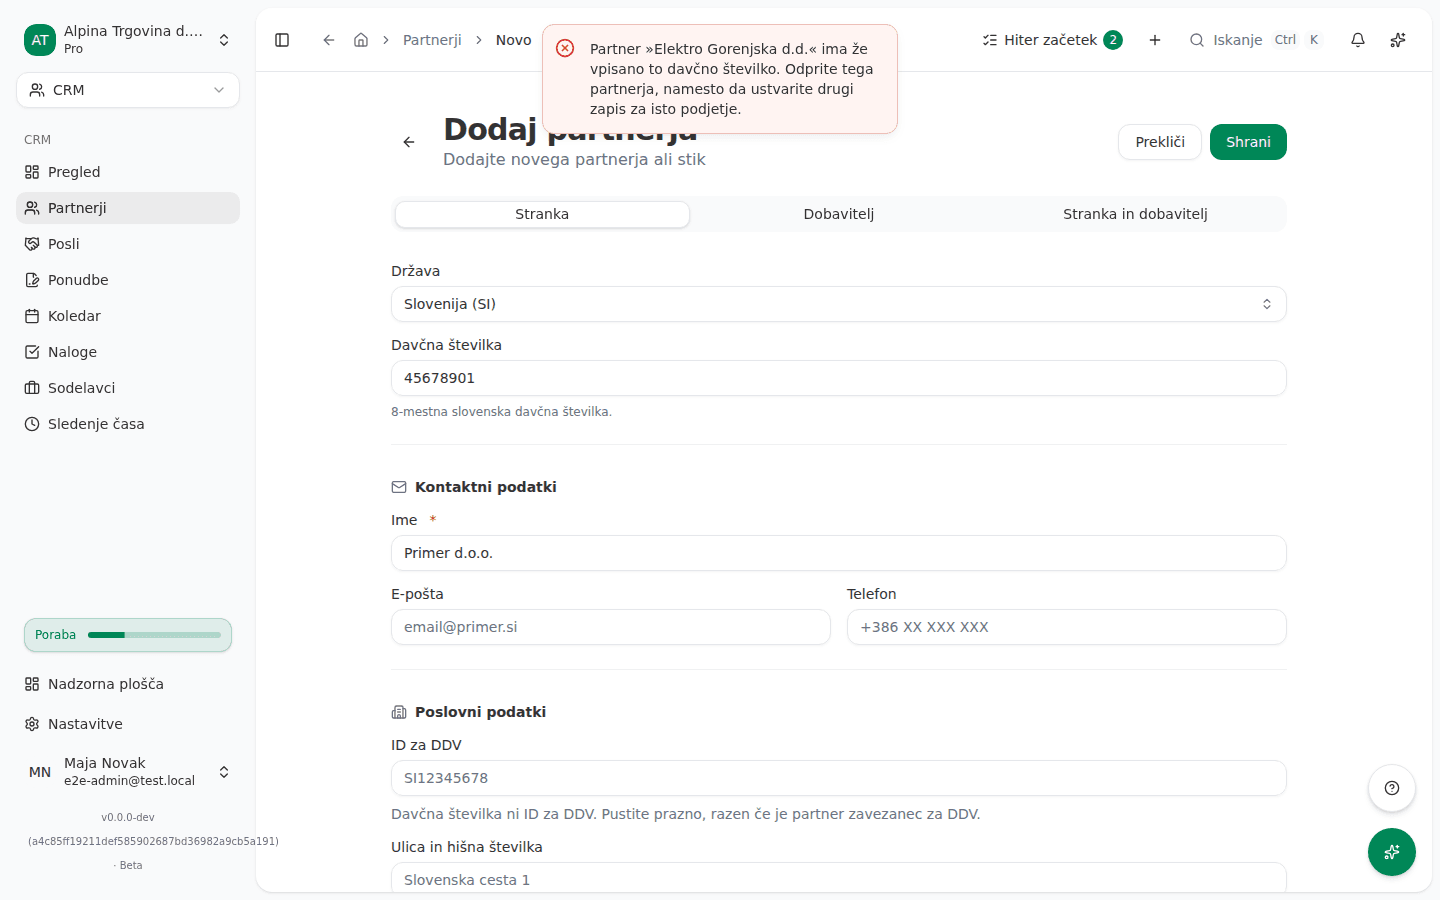Image resolution: width=1440 pixels, height=900 pixels.
Task: Focus the Ime name field
Action: [x=839, y=553]
